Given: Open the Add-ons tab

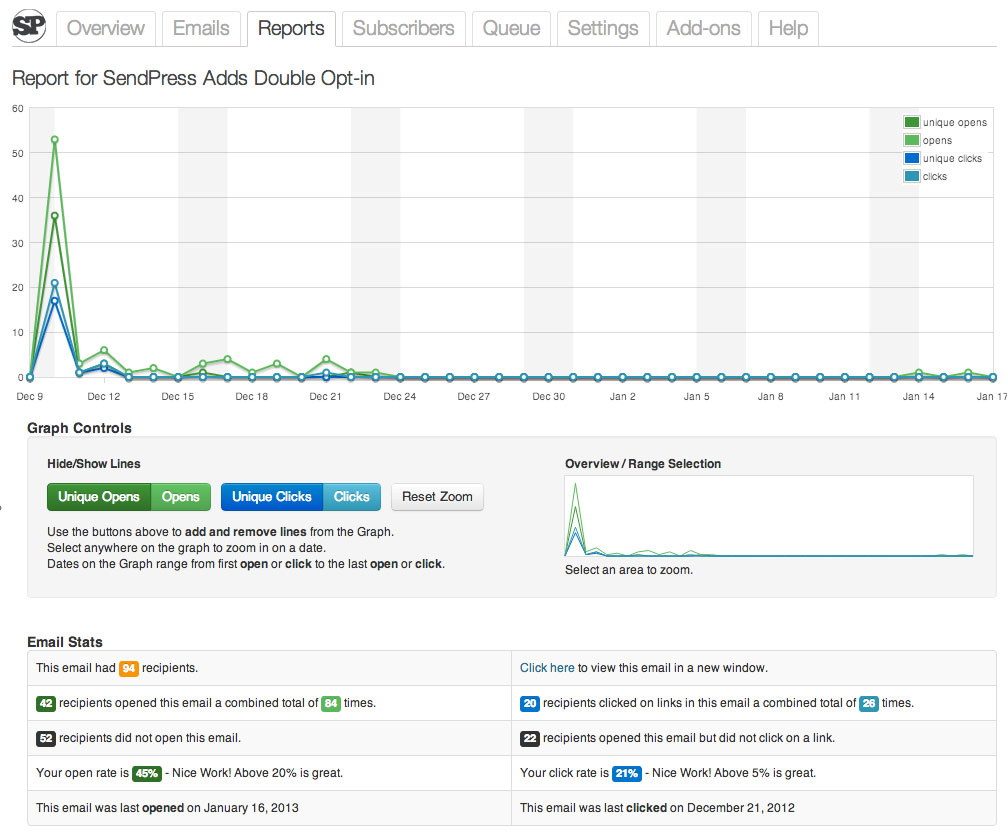Looking at the screenshot, I should tap(703, 29).
